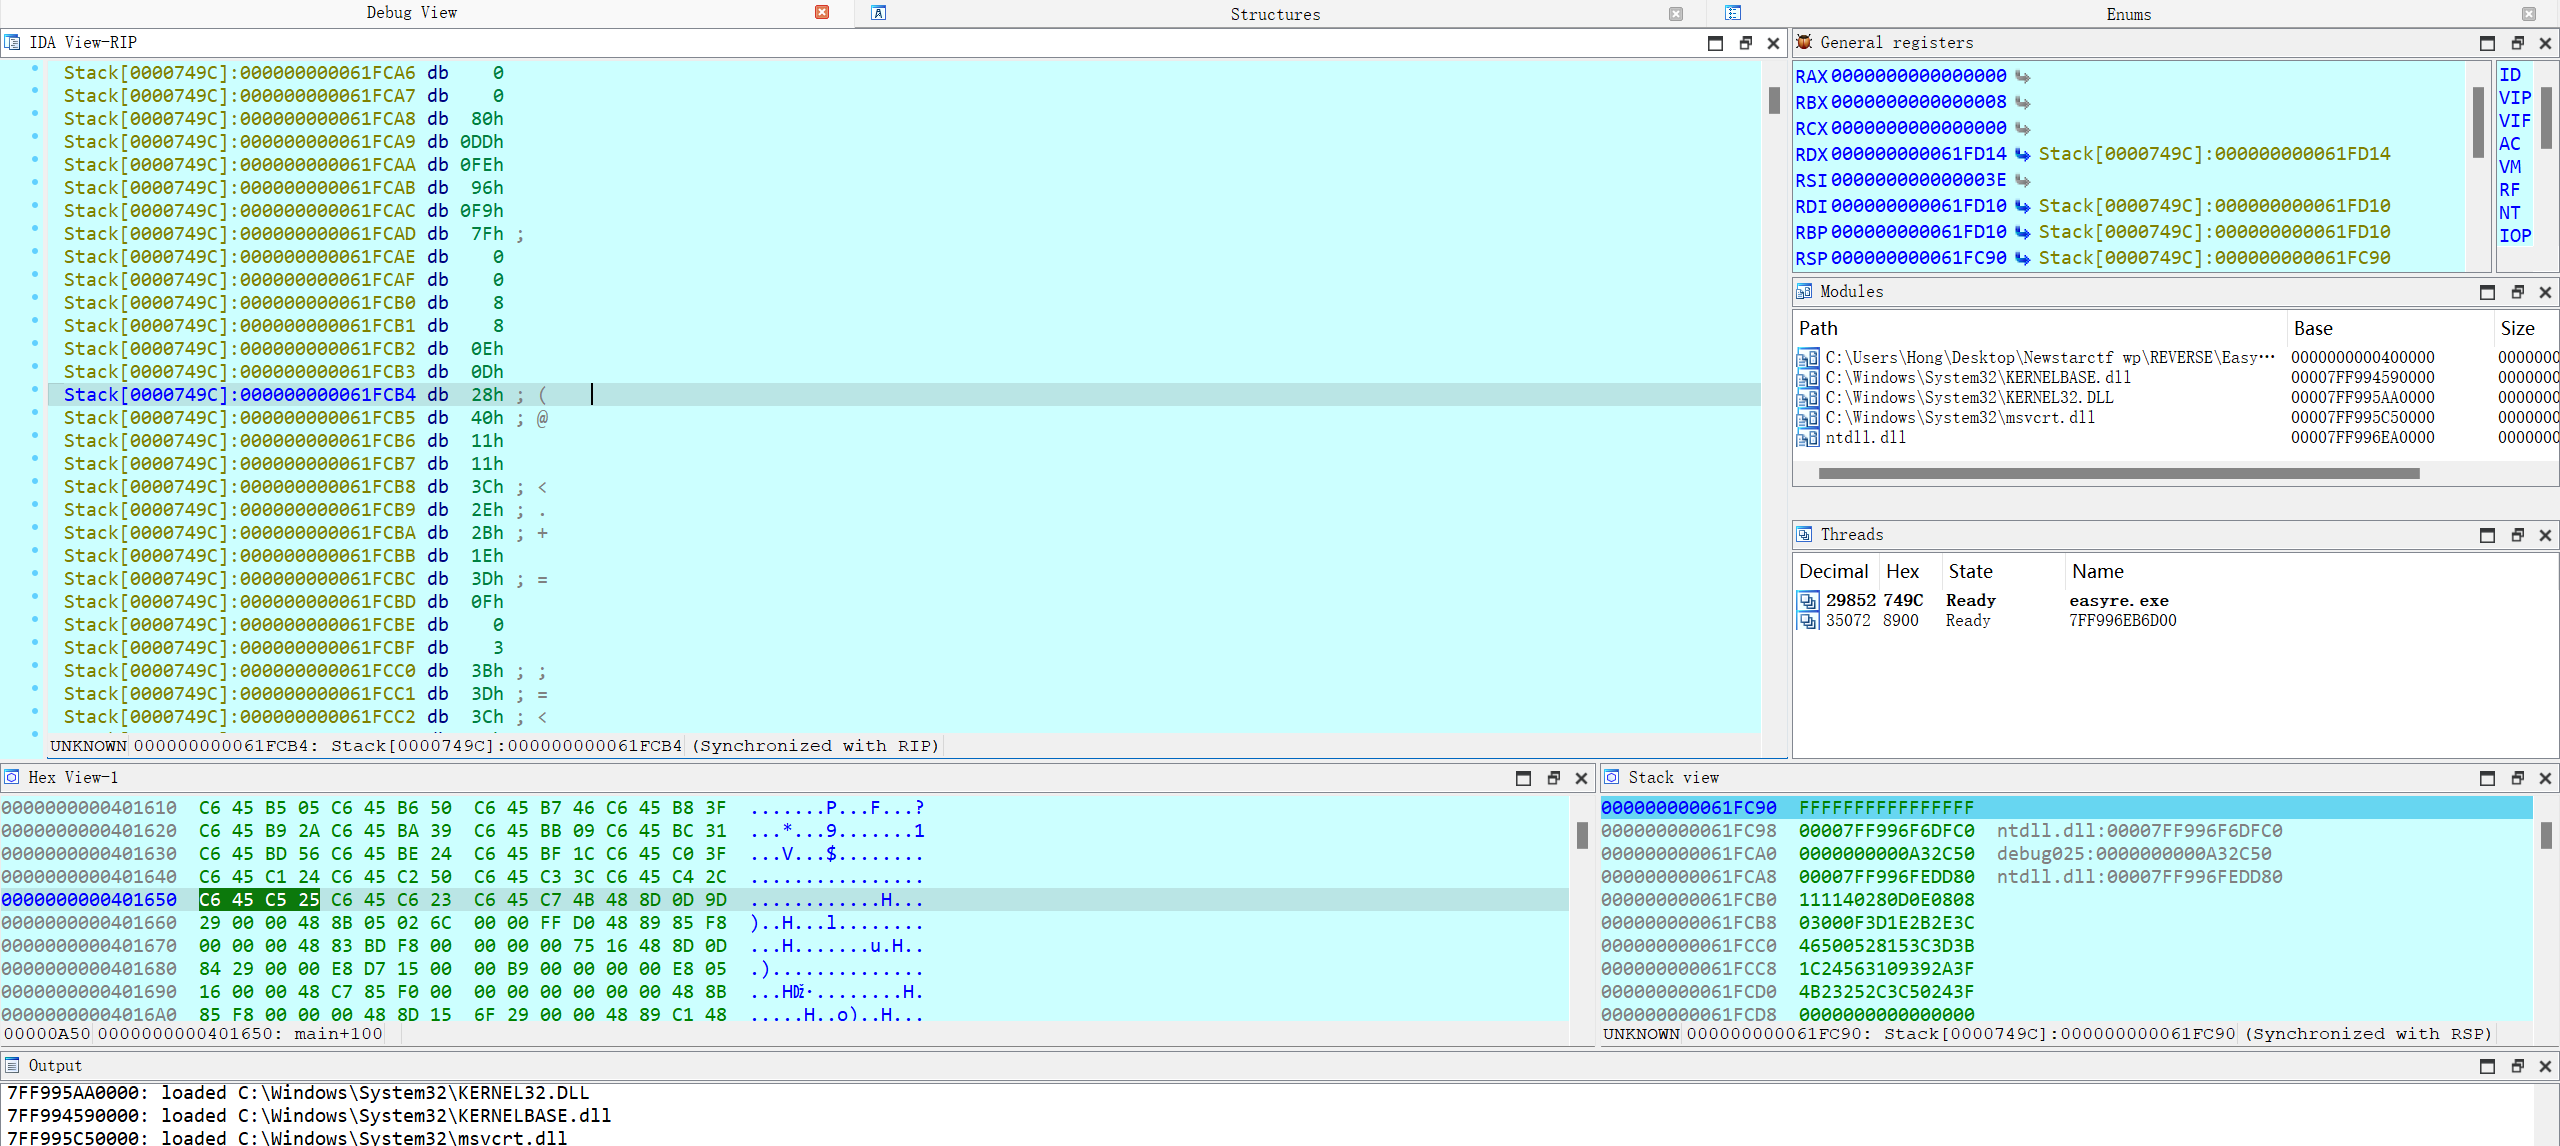This screenshot has height=1146, width=2560.
Task: Select the msvcrt.dll module row
Action: pyautogui.click(x=2176, y=418)
